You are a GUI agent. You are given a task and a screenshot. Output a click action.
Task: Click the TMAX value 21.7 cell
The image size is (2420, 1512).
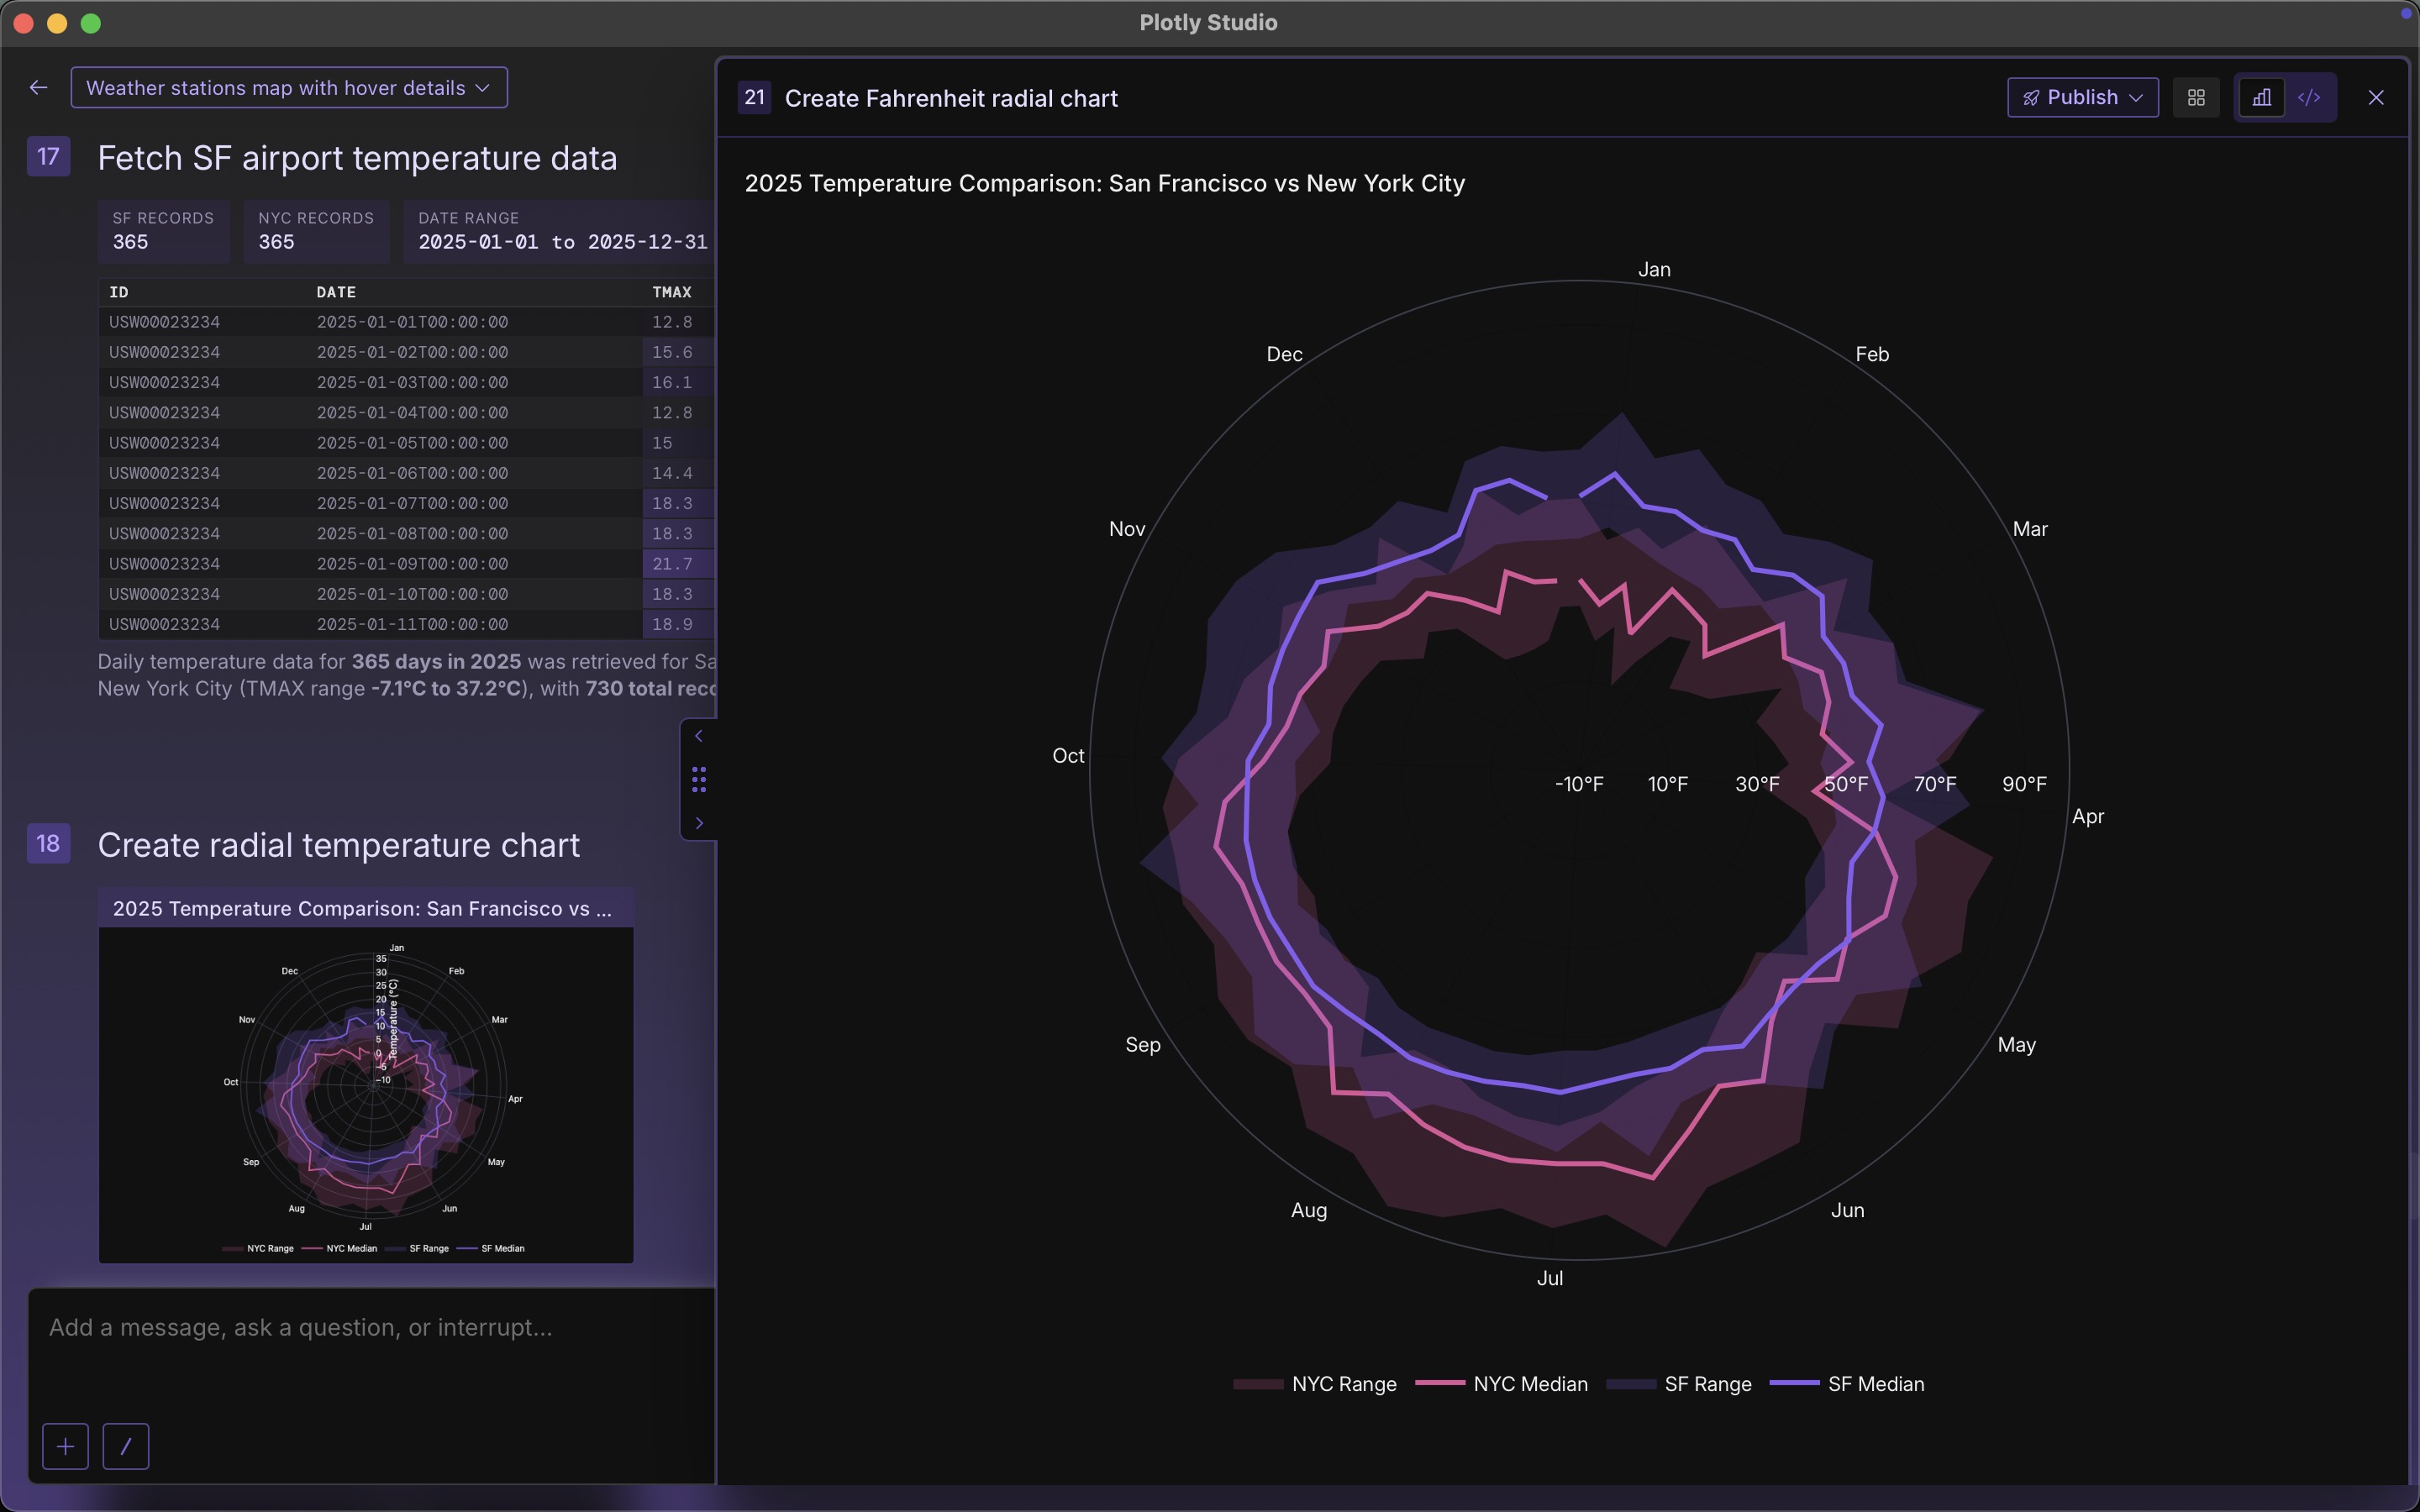pos(678,564)
